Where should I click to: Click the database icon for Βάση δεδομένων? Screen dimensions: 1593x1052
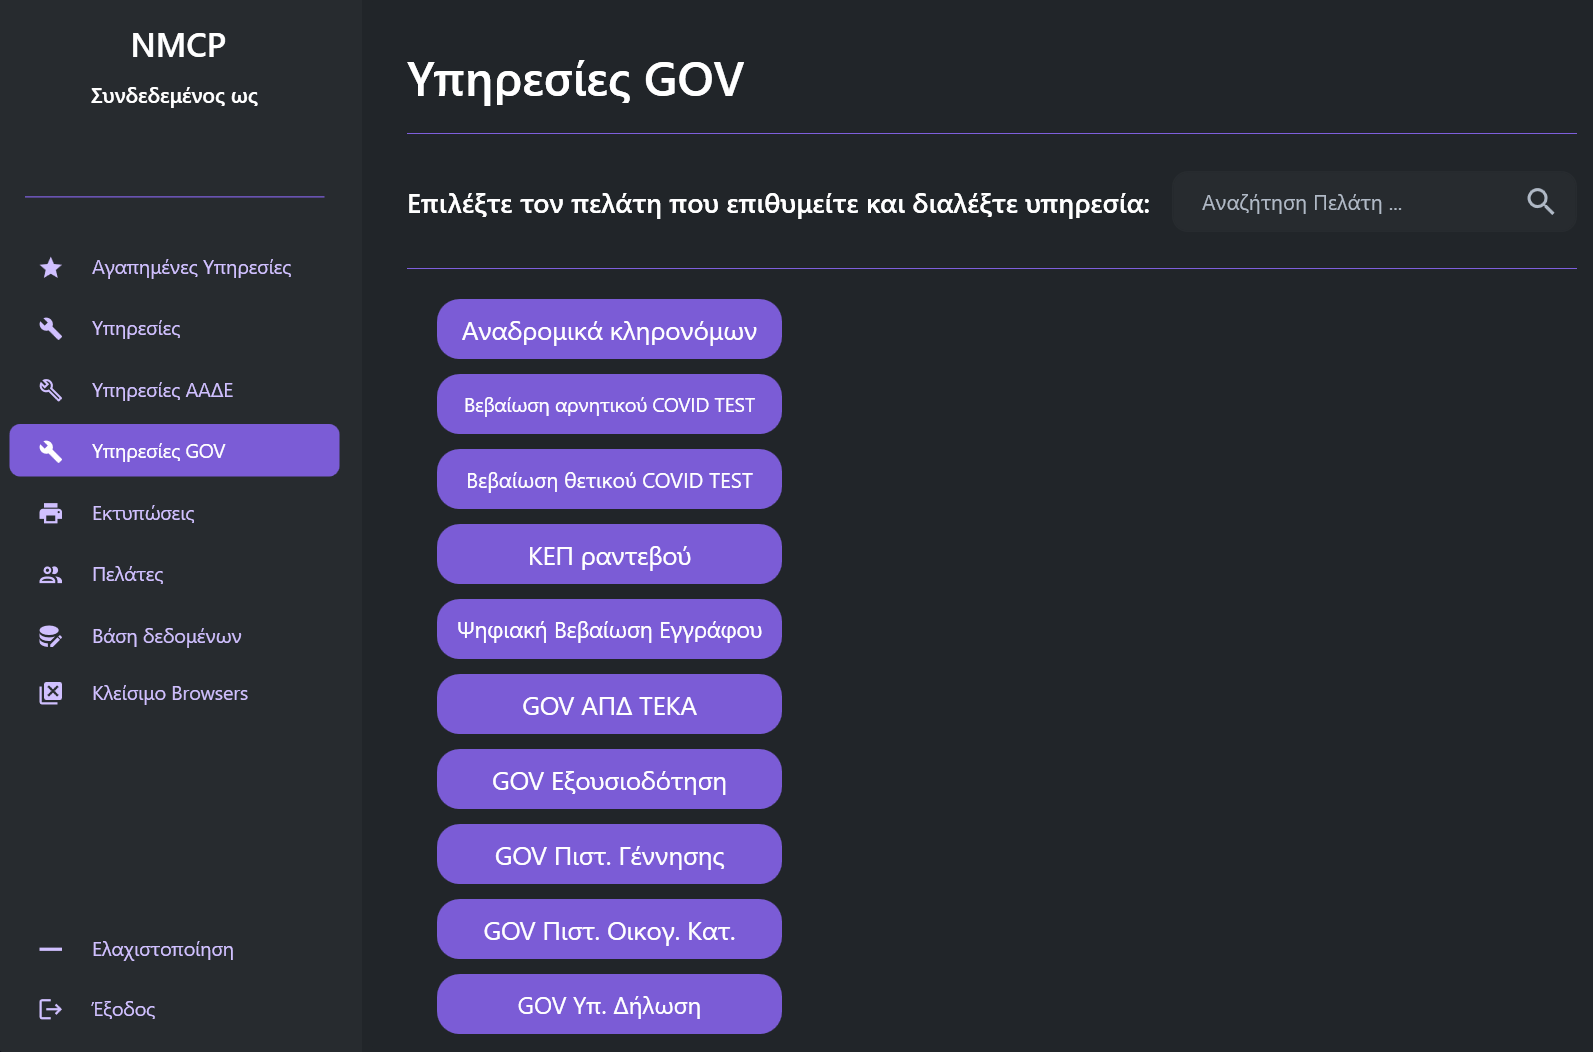click(51, 636)
